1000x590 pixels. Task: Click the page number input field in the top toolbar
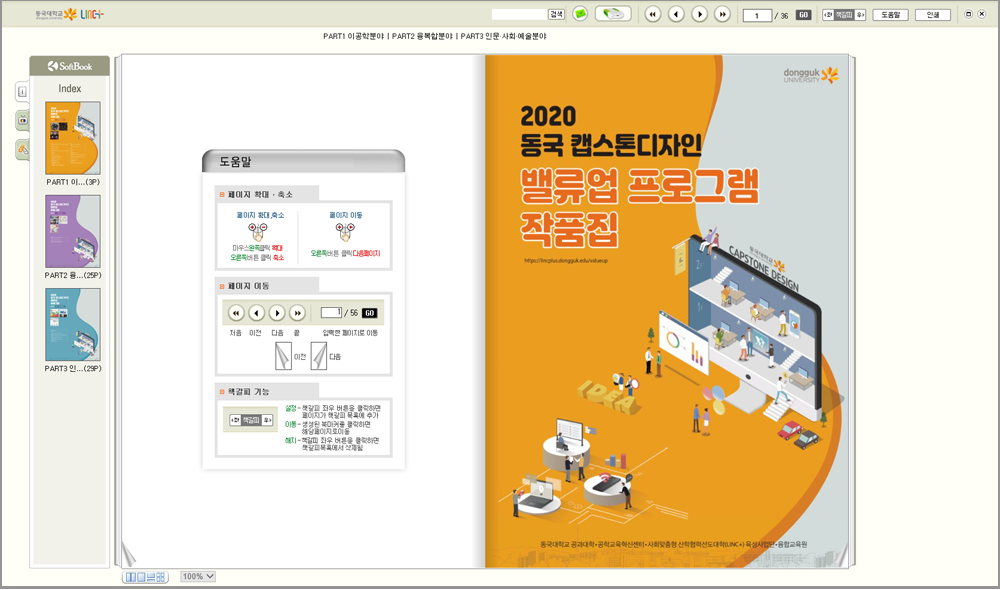[757, 15]
